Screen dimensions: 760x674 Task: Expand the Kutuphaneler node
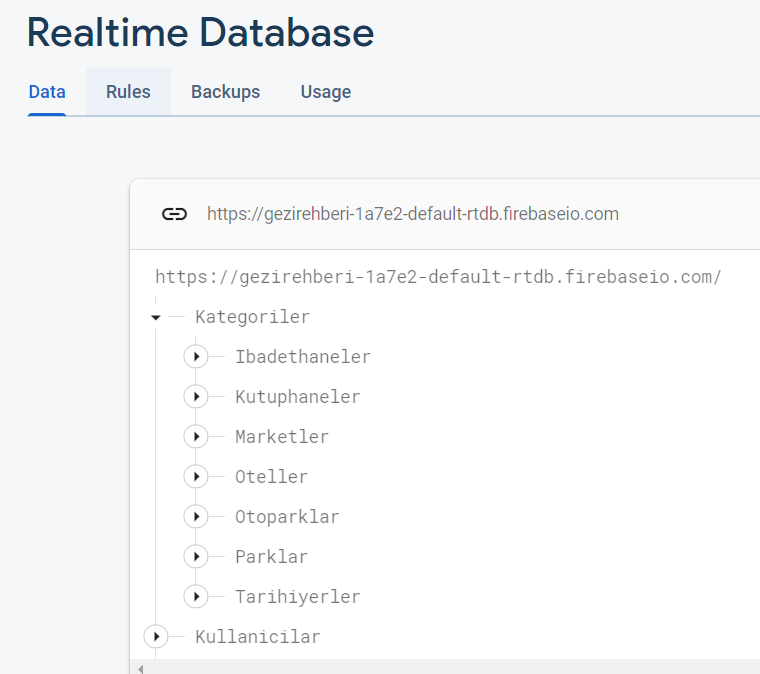tap(196, 397)
